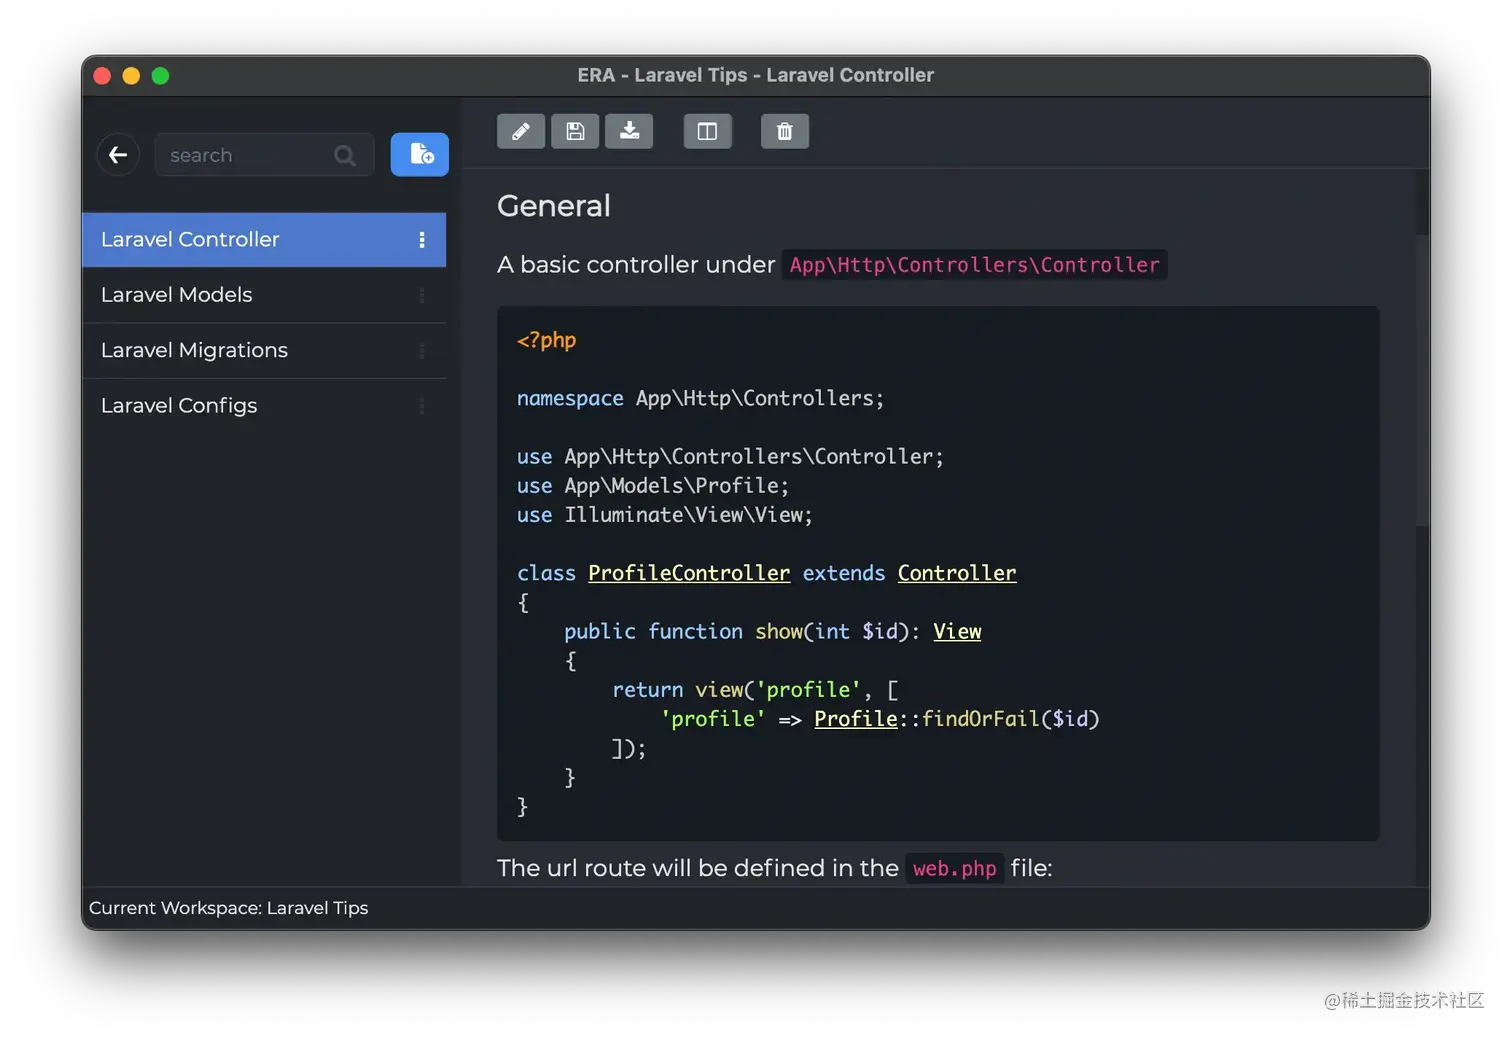
Task: Click the web.php inline code
Action: pyautogui.click(x=955, y=868)
